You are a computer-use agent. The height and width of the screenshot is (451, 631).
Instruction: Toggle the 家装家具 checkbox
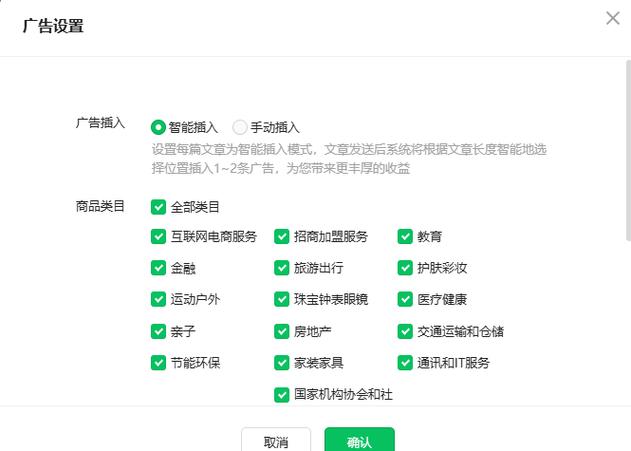coord(281,363)
